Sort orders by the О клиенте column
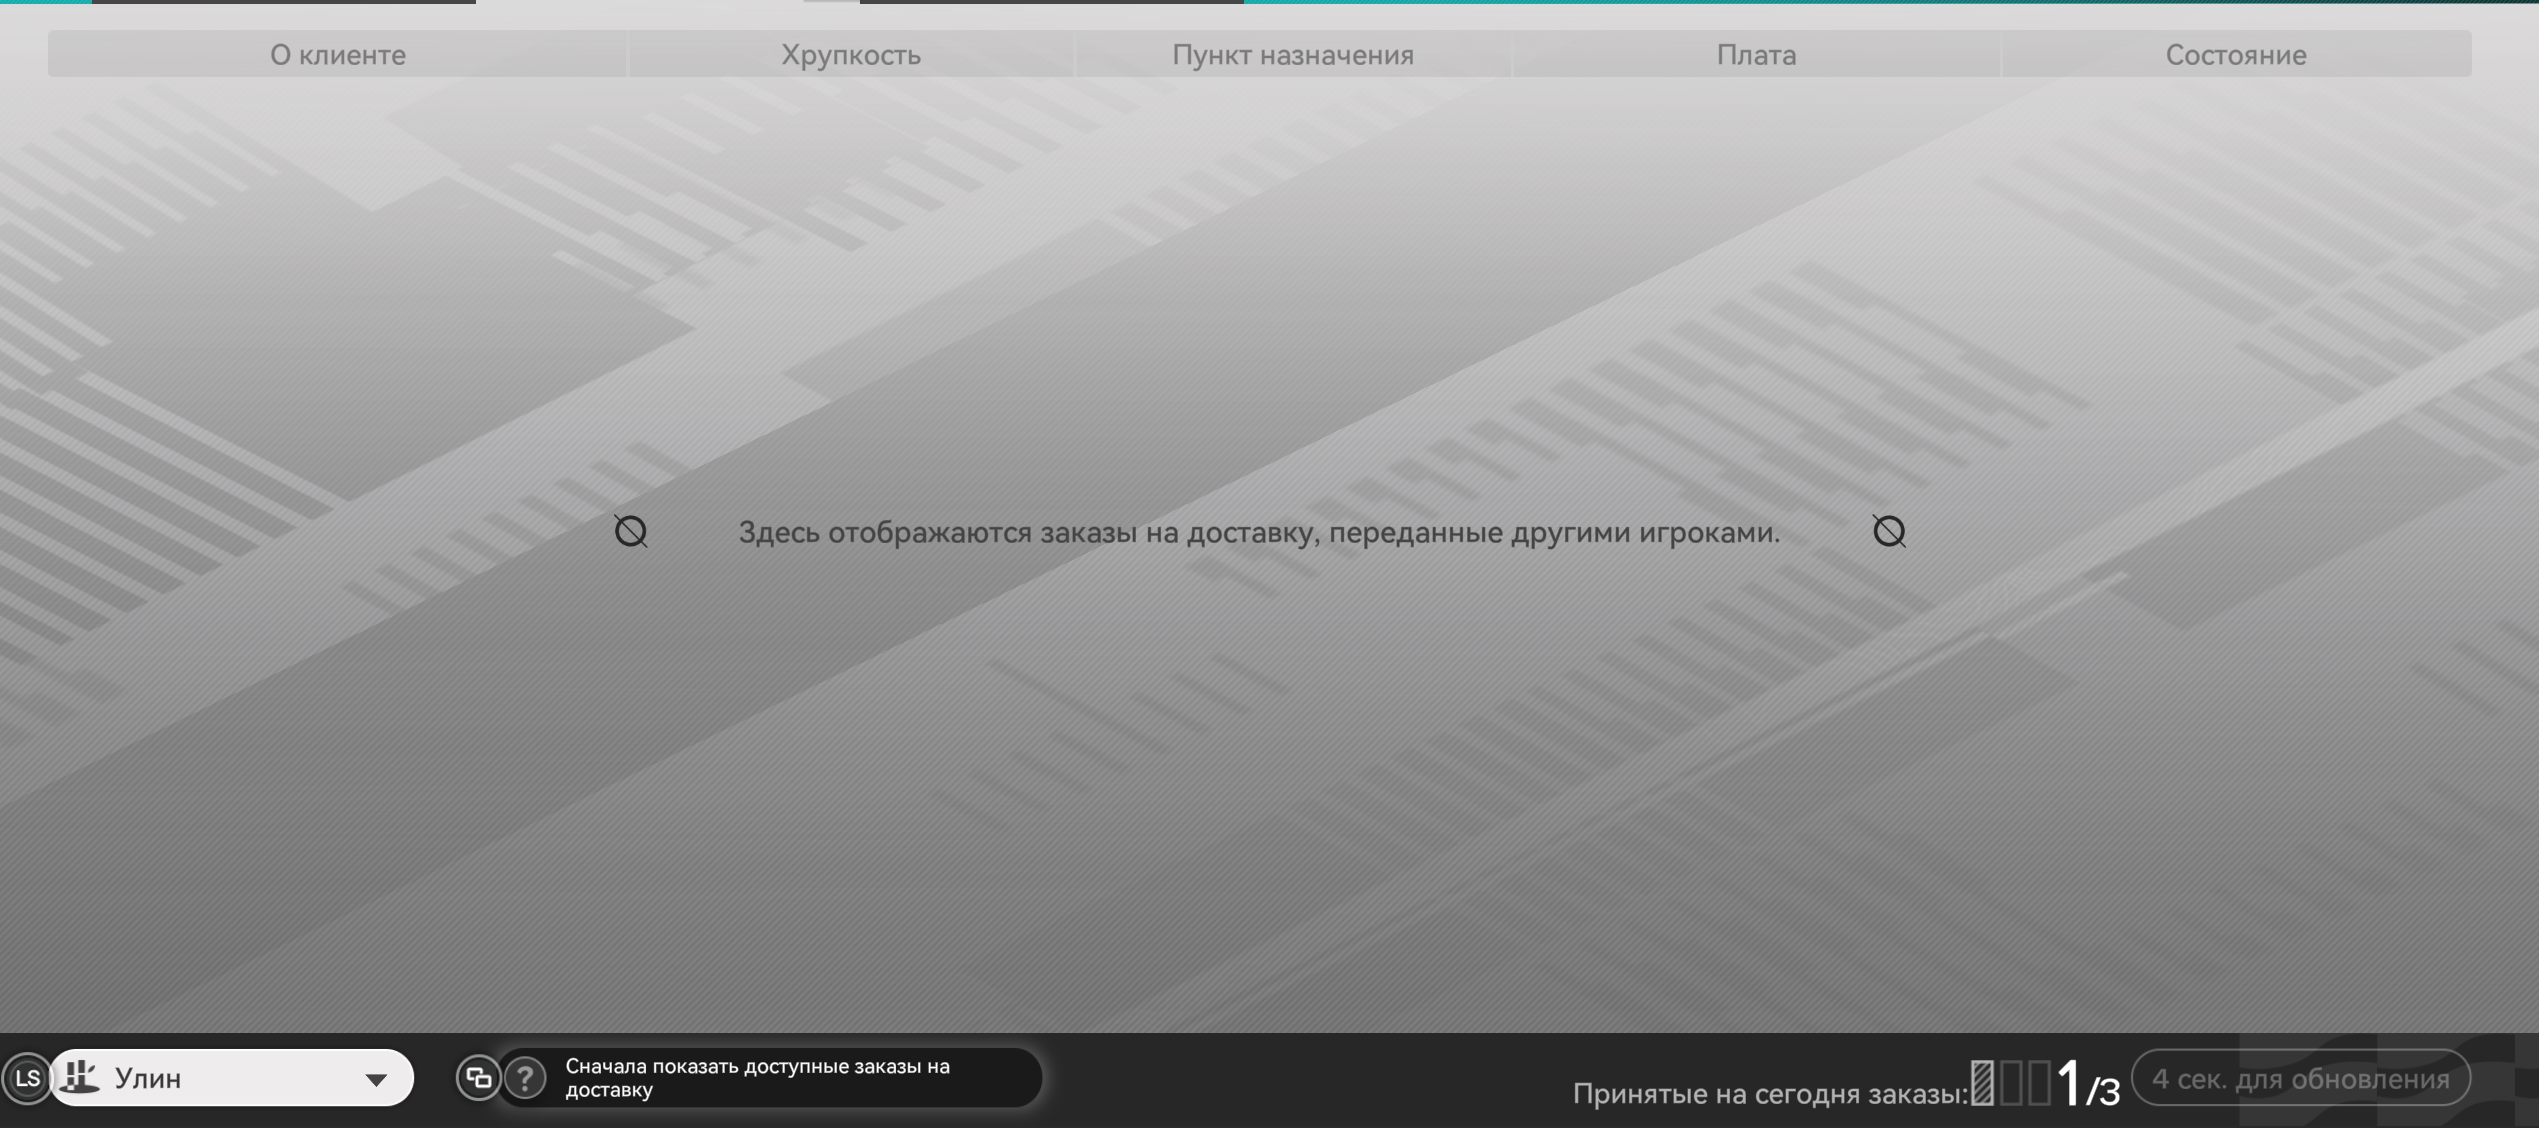 point(338,54)
